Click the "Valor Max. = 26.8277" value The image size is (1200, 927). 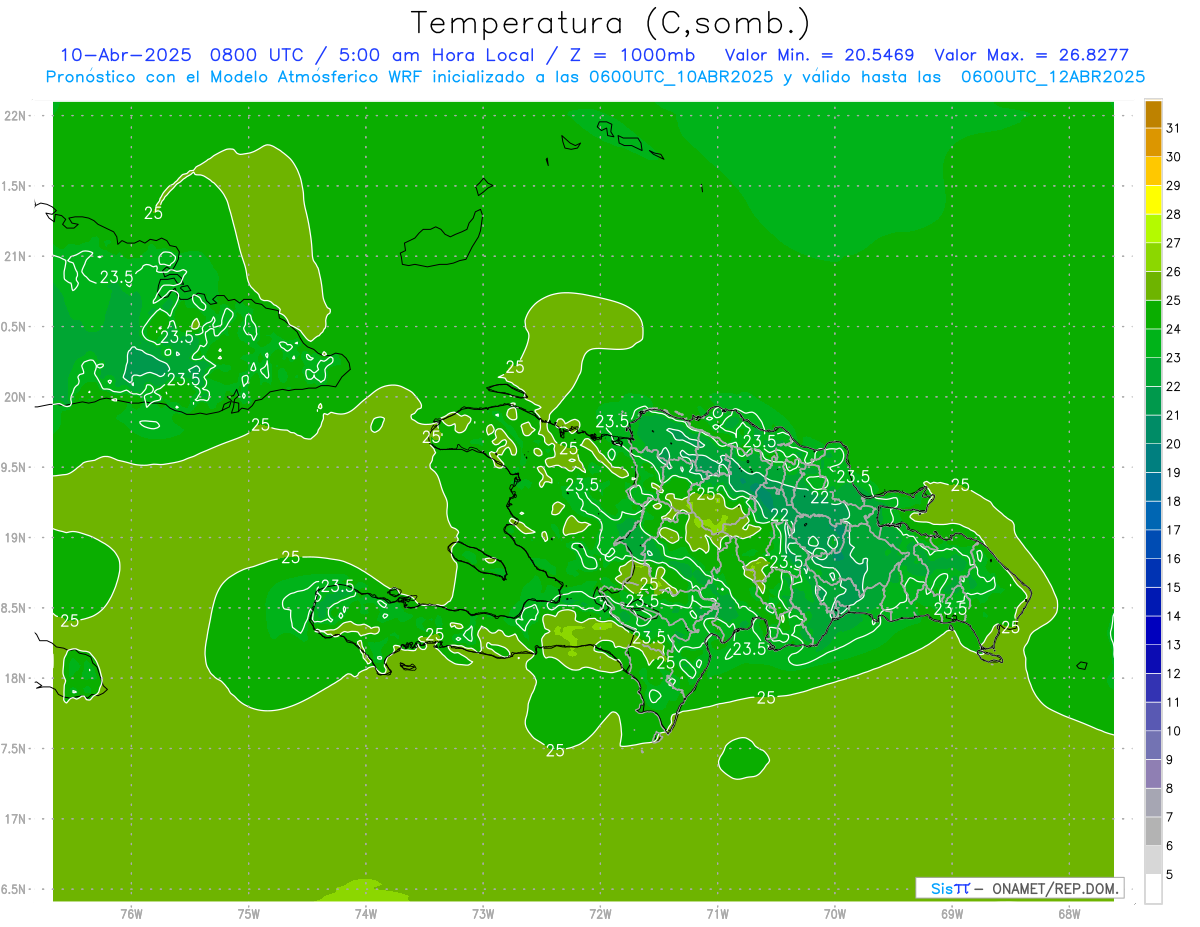point(1031,55)
